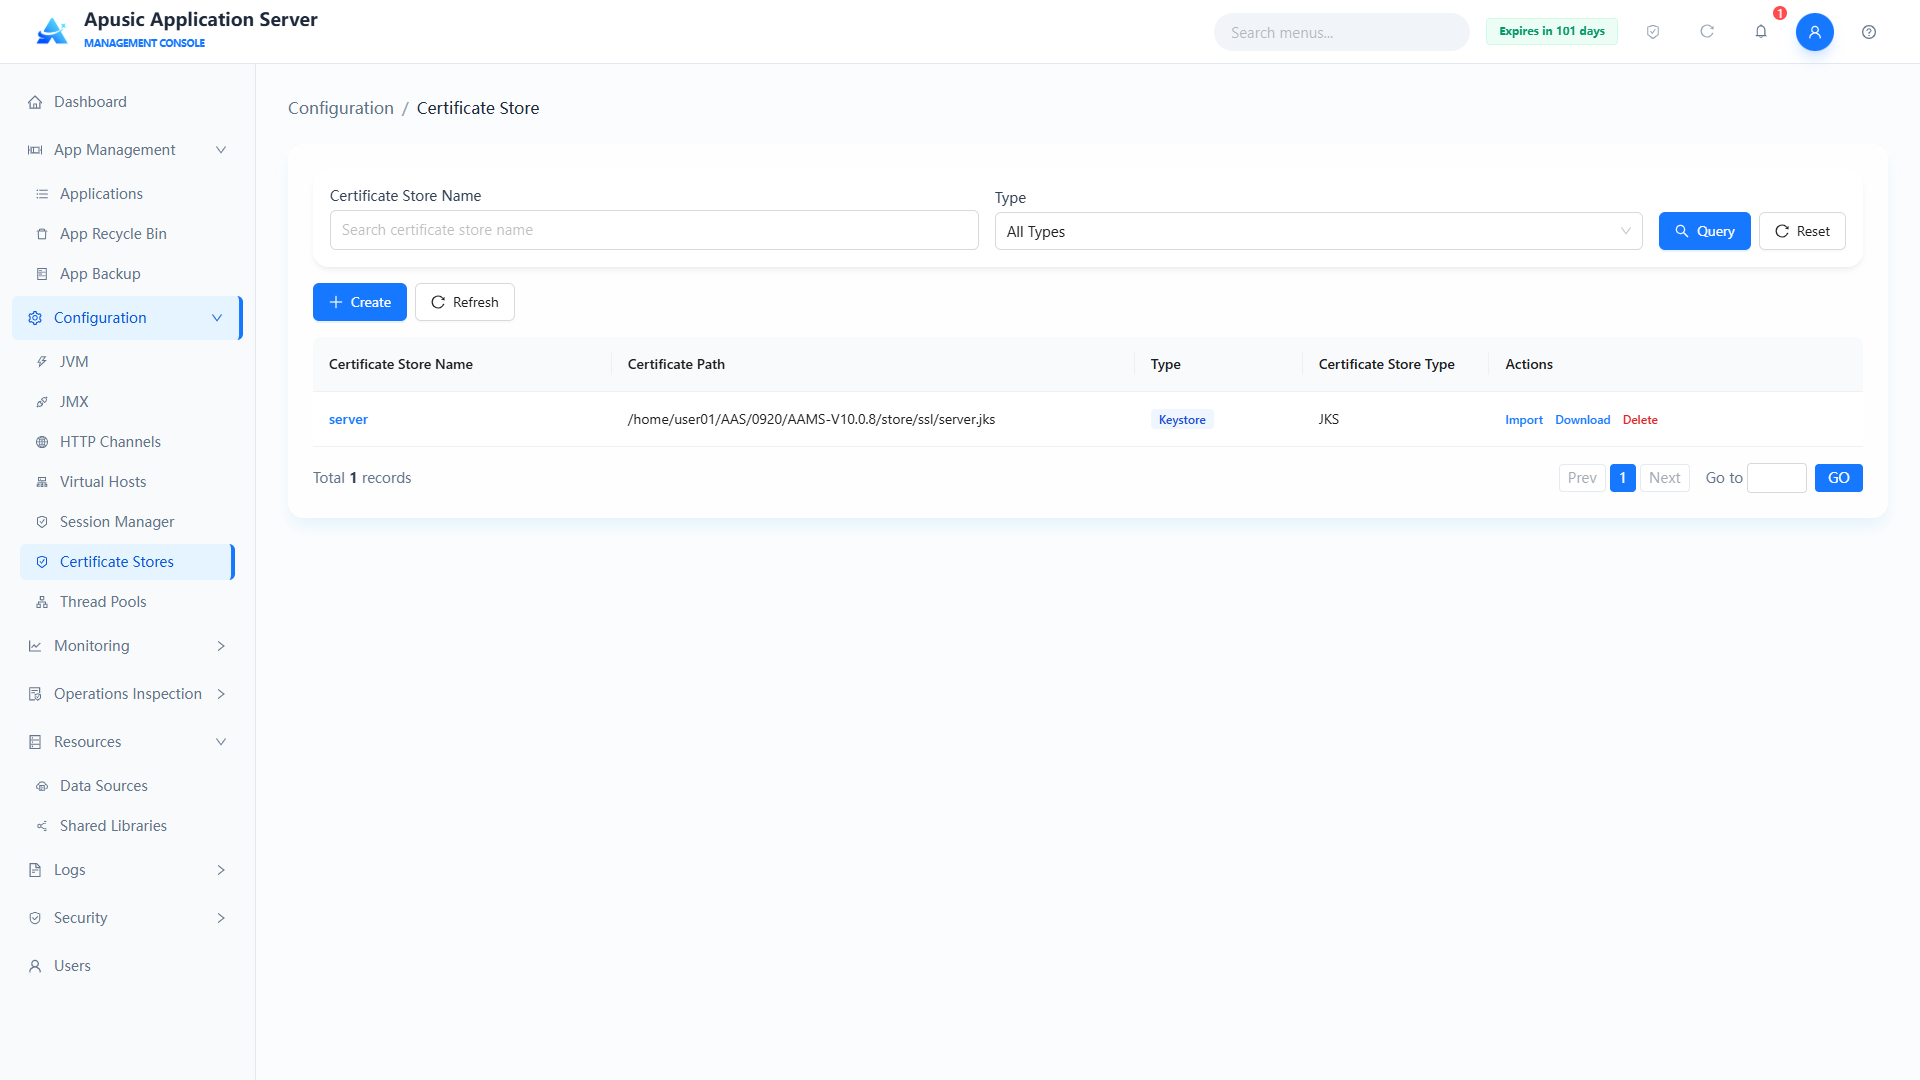Click the App Recycle Bin trash icon
Viewport: 1920px width, 1080px height.
click(x=42, y=234)
